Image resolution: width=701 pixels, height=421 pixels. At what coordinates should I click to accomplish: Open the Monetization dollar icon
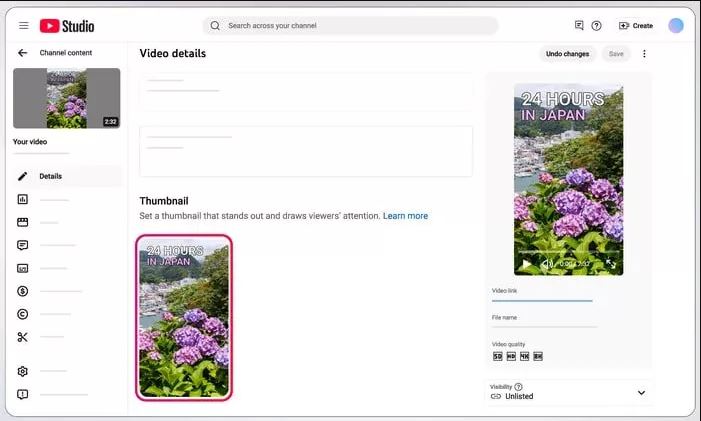22,291
